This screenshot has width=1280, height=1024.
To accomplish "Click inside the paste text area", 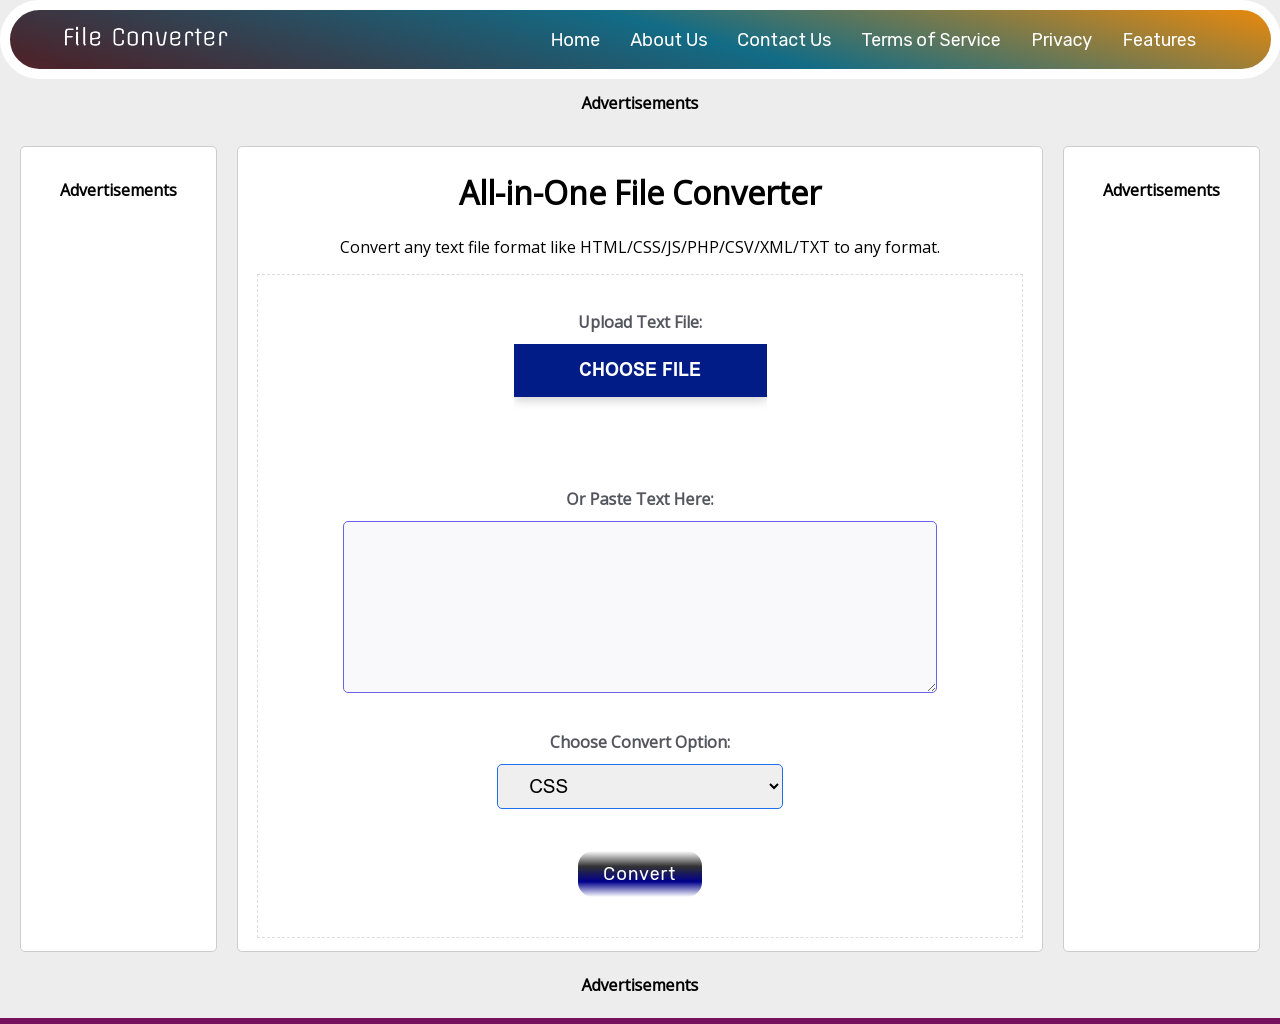I will coord(640,606).
